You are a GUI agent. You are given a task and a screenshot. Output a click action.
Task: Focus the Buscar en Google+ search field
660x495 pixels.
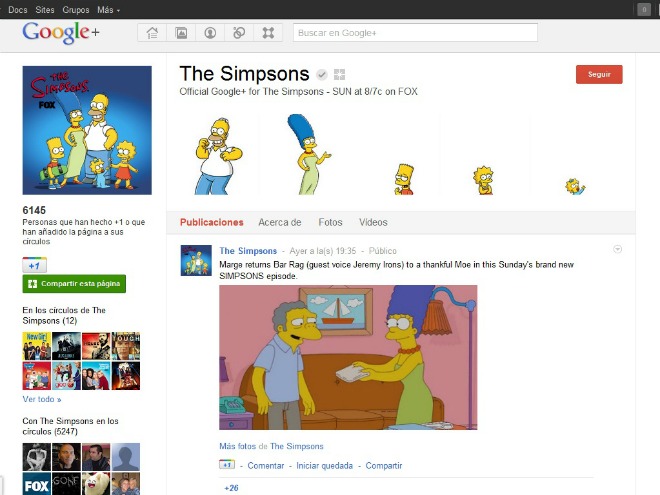pos(415,33)
